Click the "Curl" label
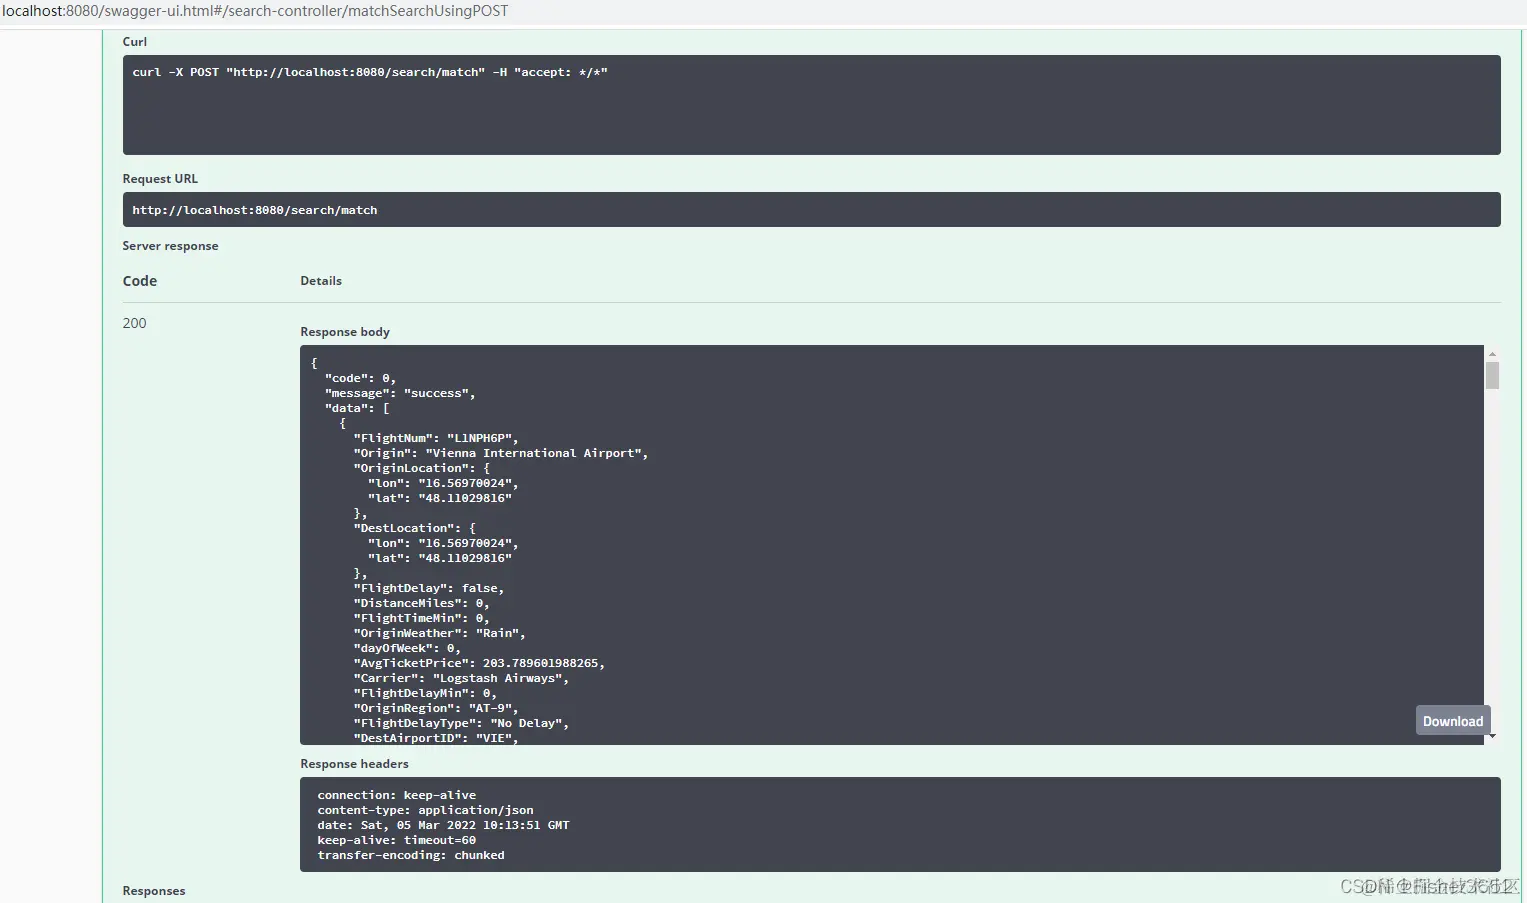 [x=134, y=42]
